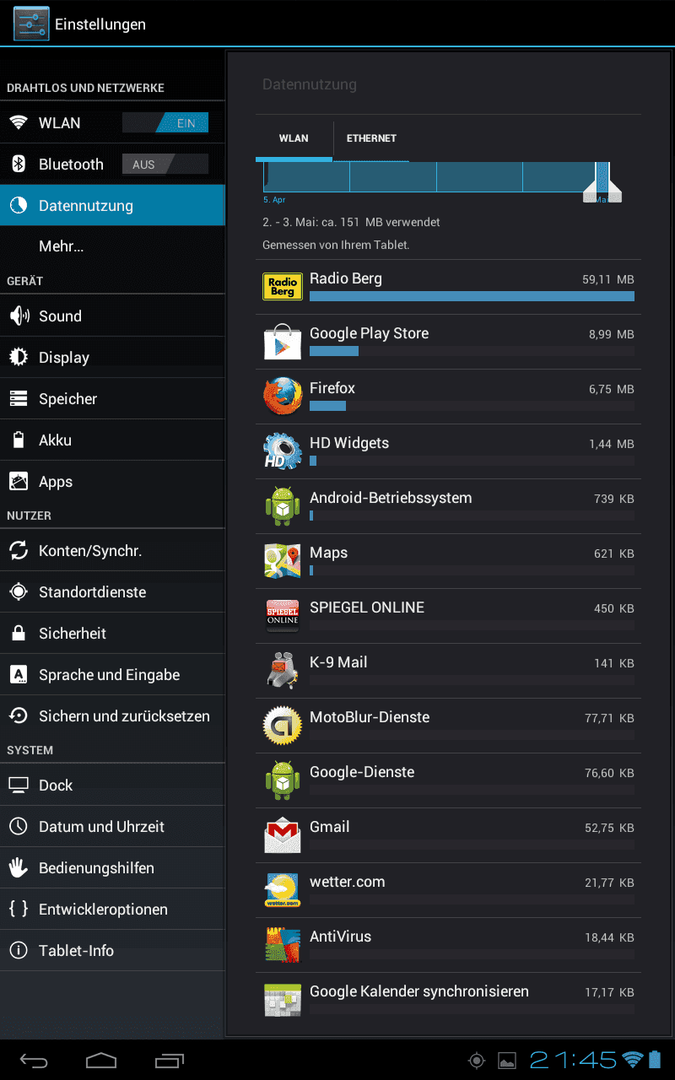
Task: Turn off the WLAN switch
Action: coord(165,123)
